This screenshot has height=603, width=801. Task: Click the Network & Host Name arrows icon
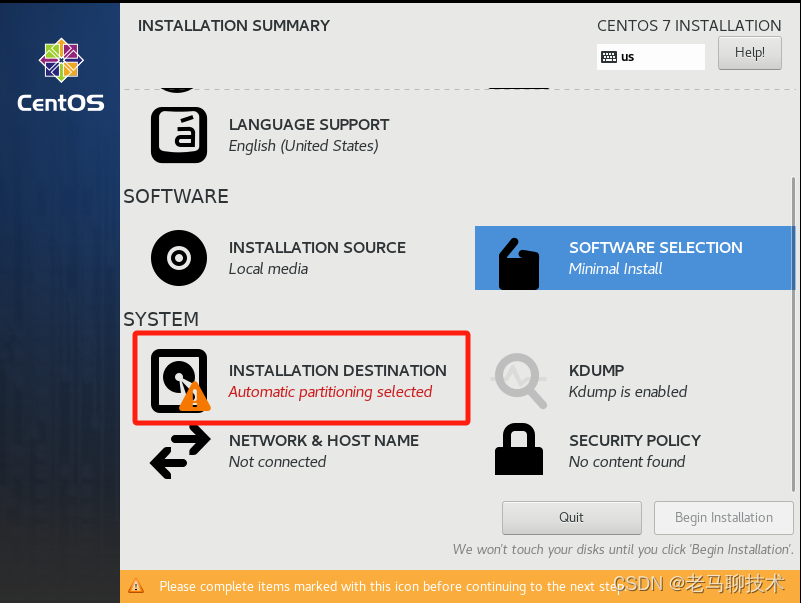pos(180,452)
